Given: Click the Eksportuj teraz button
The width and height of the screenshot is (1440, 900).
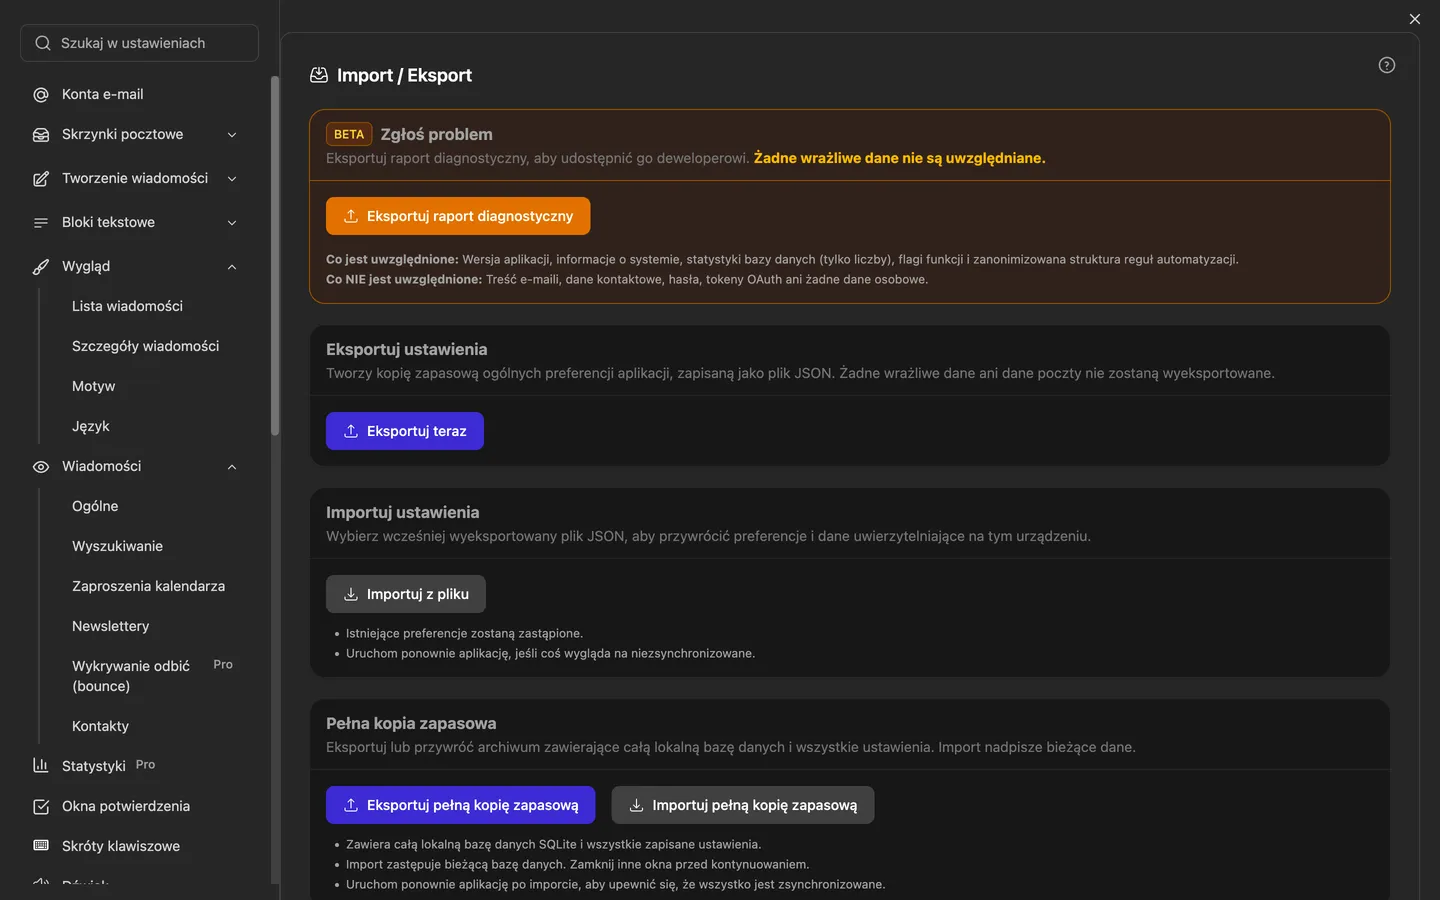Looking at the screenshot, I should click(x=405, y=431).
